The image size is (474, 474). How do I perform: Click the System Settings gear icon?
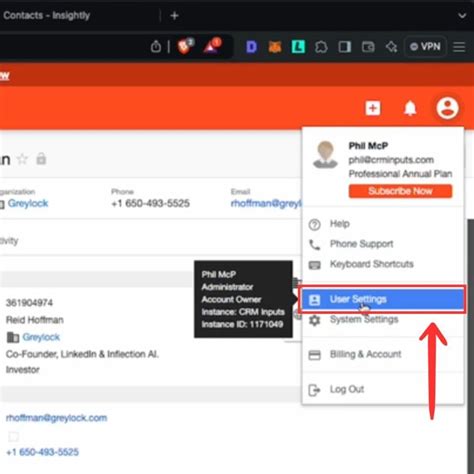[x=314, y=320]
